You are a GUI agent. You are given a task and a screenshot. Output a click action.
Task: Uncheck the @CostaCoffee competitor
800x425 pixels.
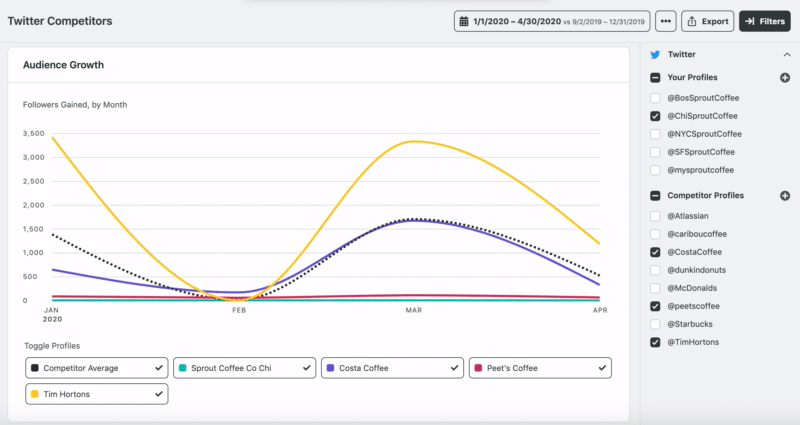coord(655,252)
